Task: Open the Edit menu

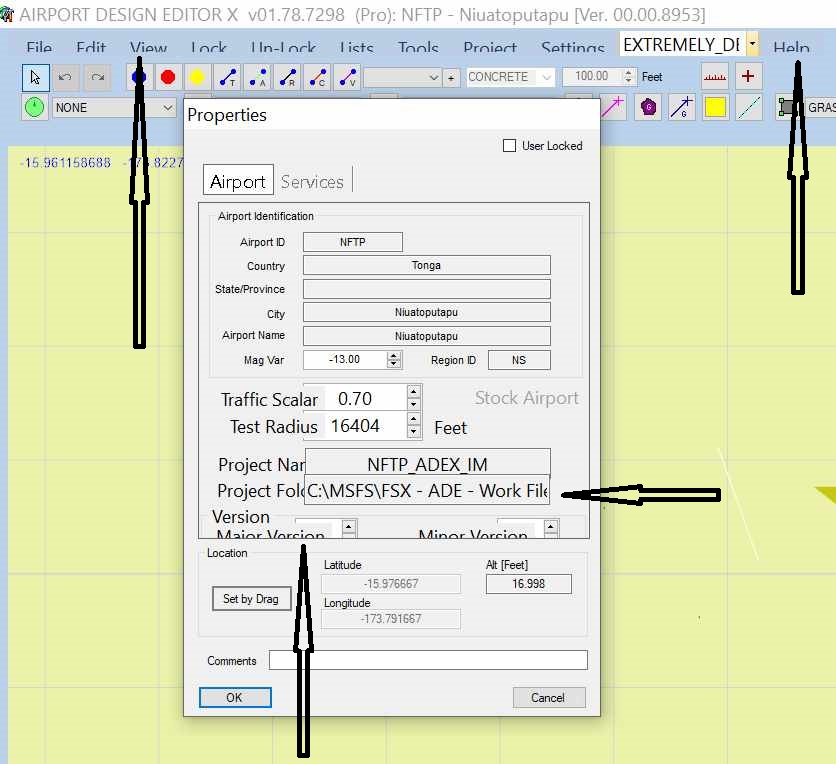Action: click(91, 48)
